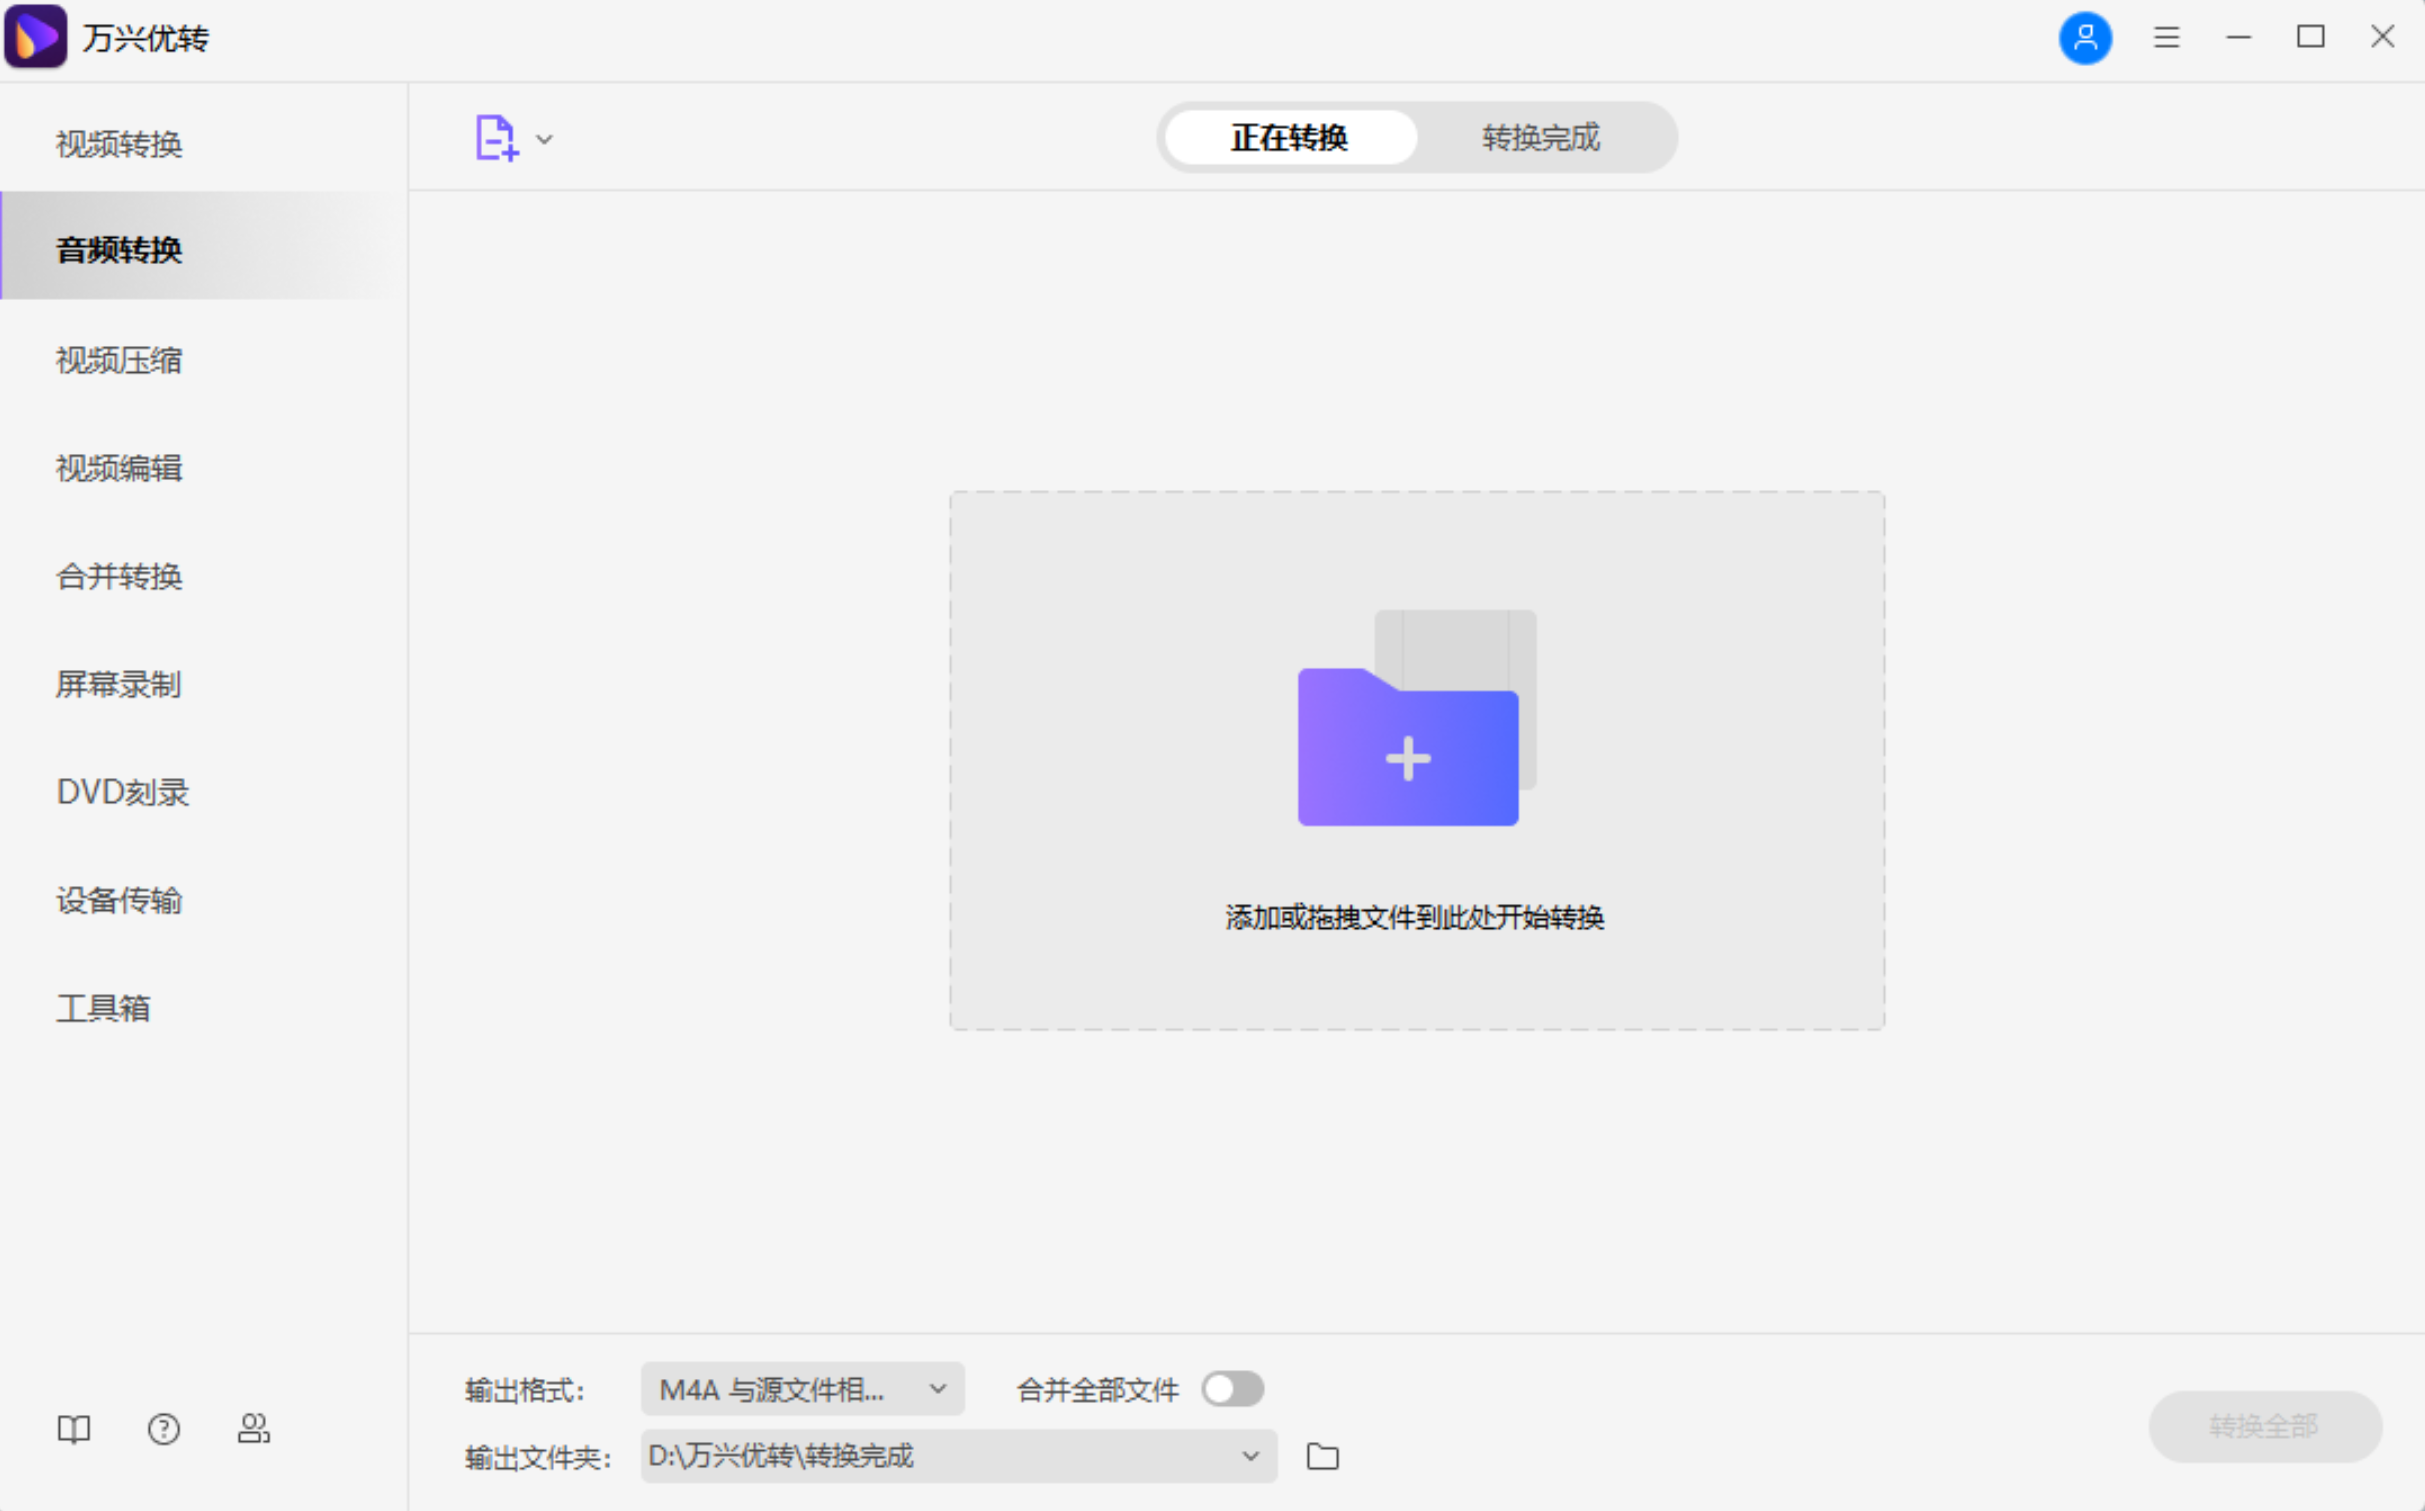Open the user account icon at top right

[2086, 37]
